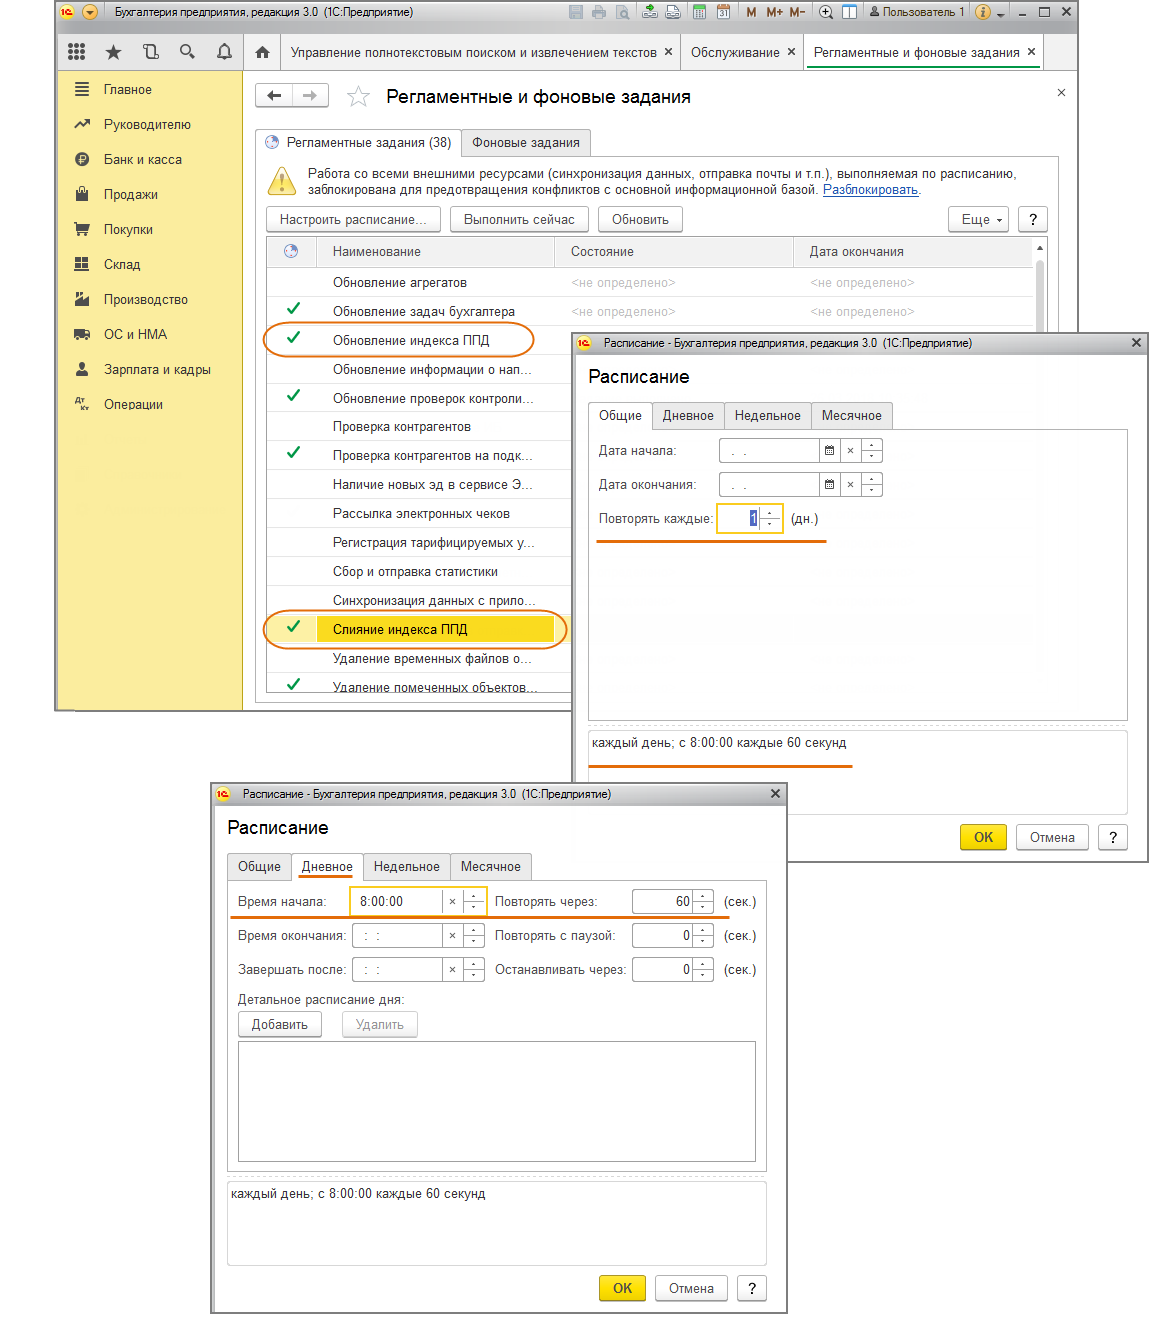Open the Руководителю section
The image size is (1151, 1317).
click(x=147, y=124)
